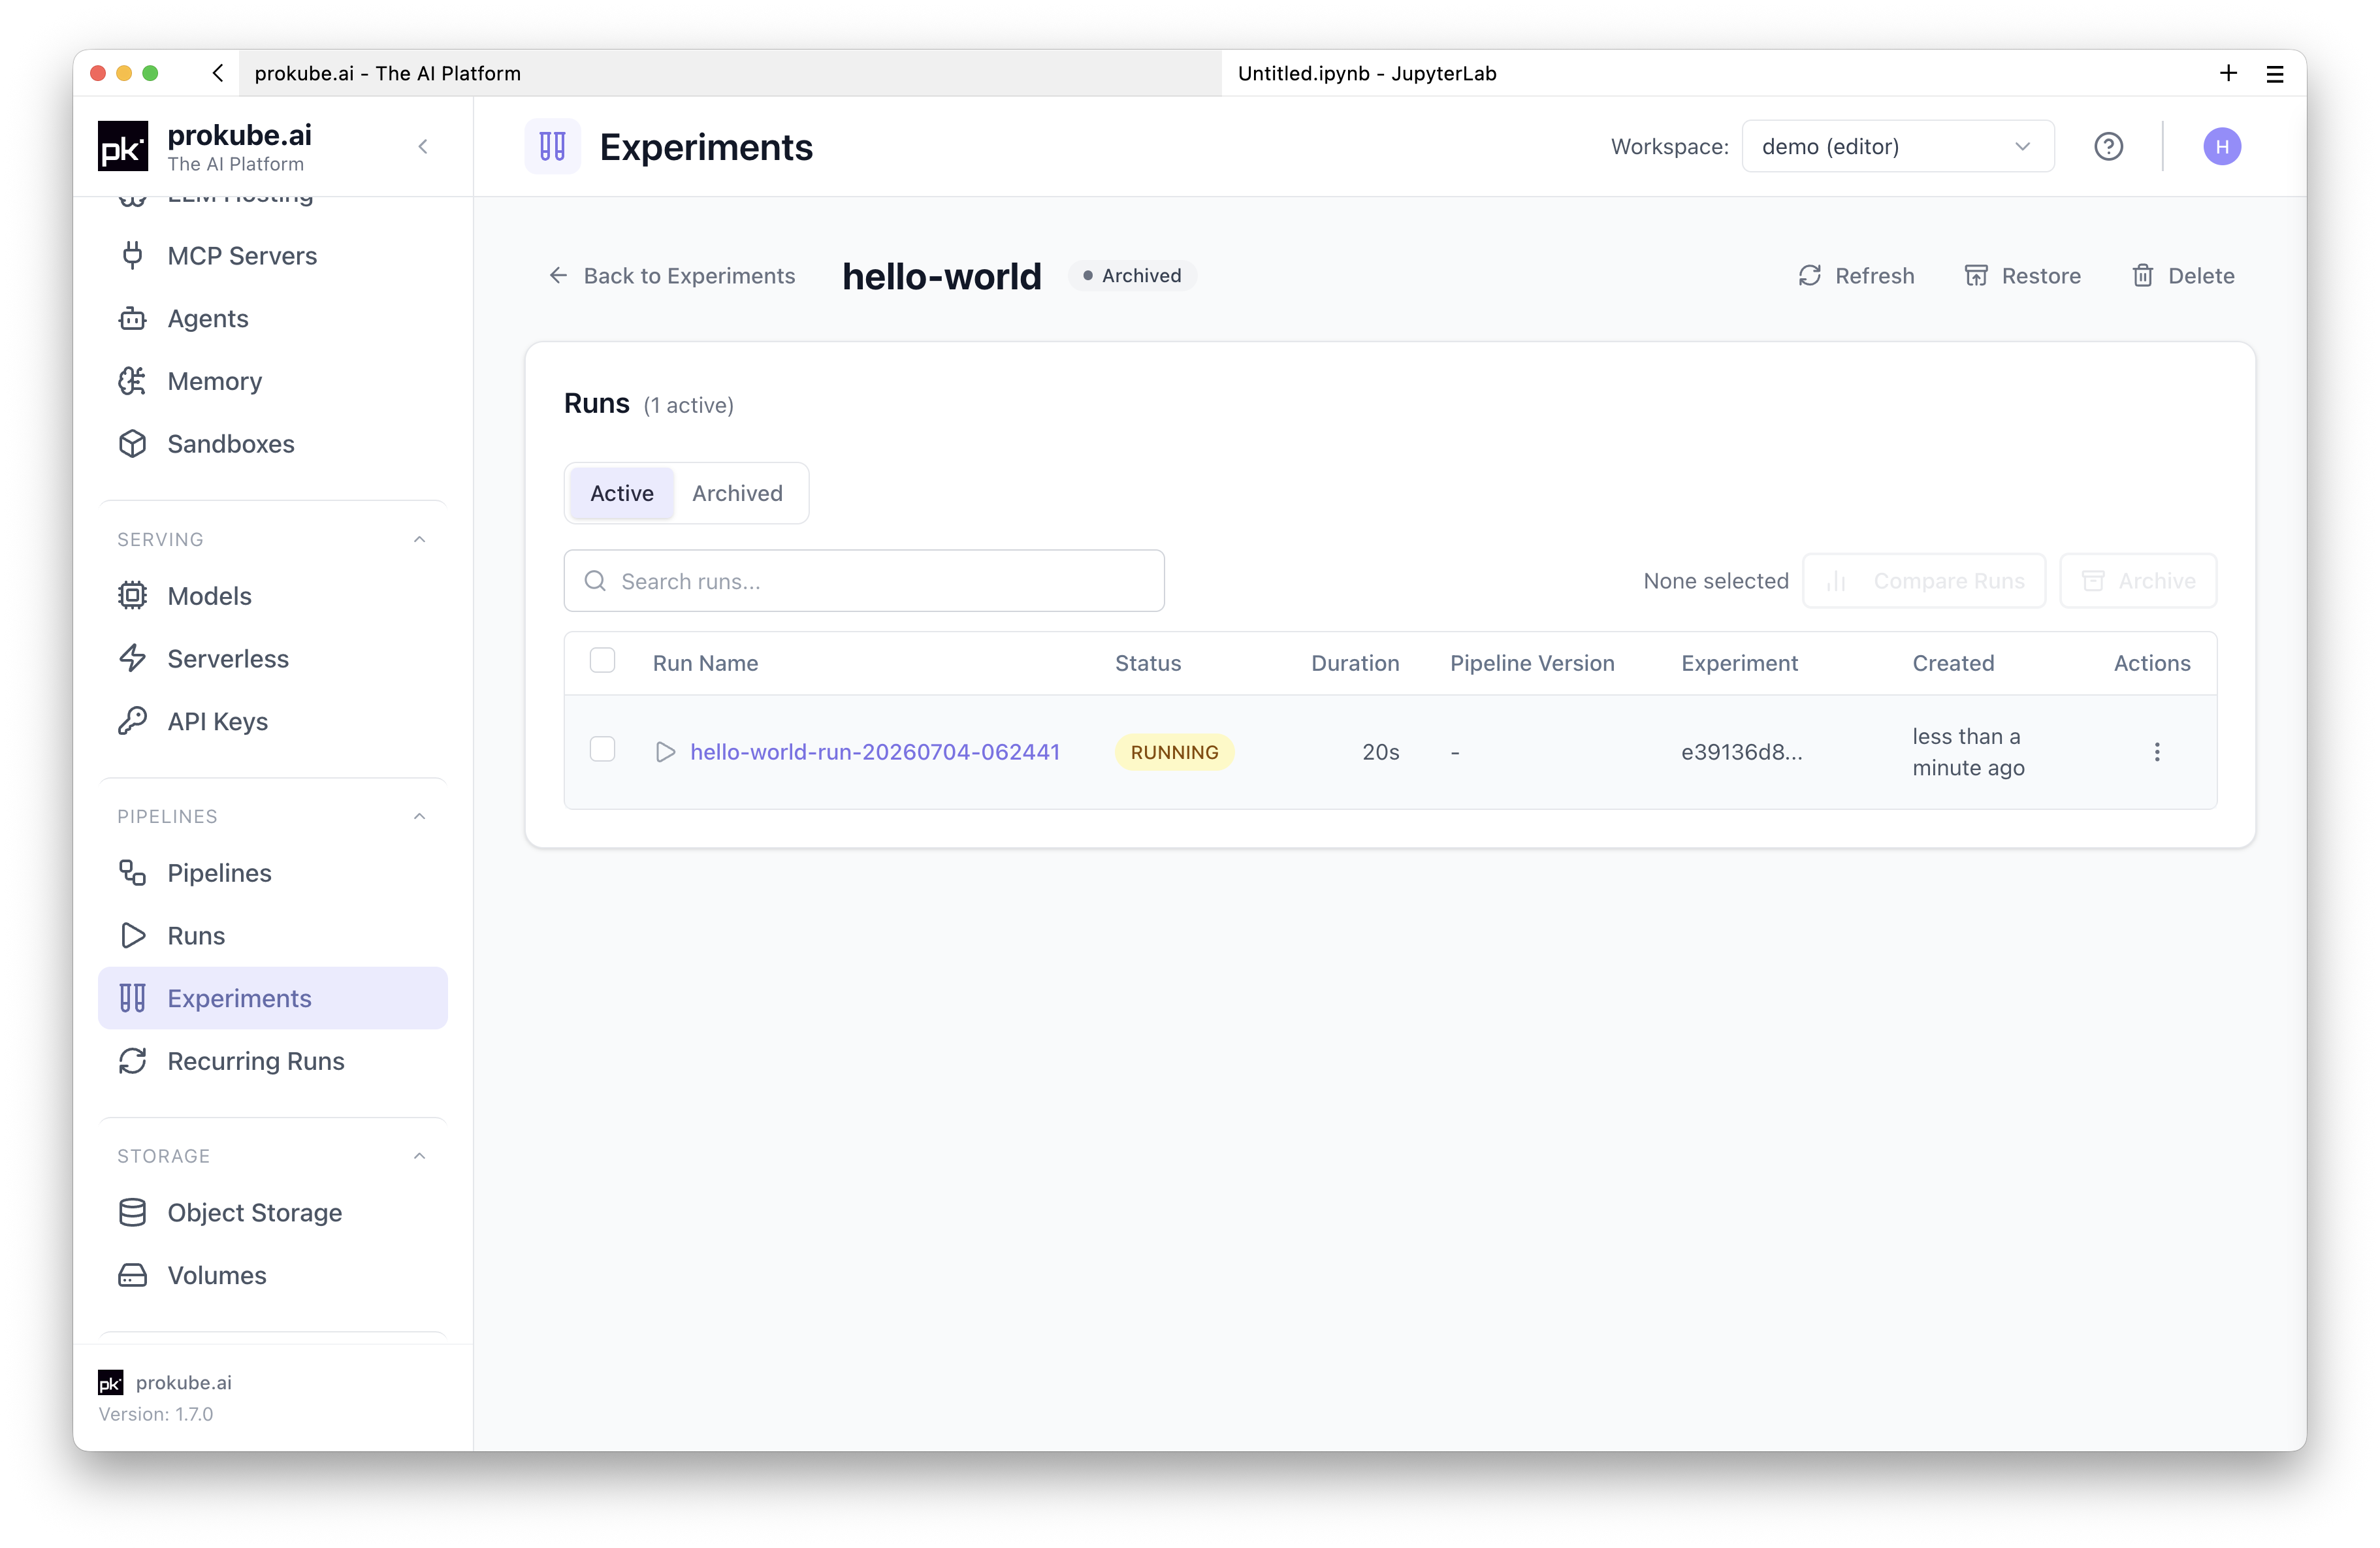The height and width of the screenshot is (1548, 2380).
Task: Open new tab with plus button
Action: click(x=2228, y=74)
